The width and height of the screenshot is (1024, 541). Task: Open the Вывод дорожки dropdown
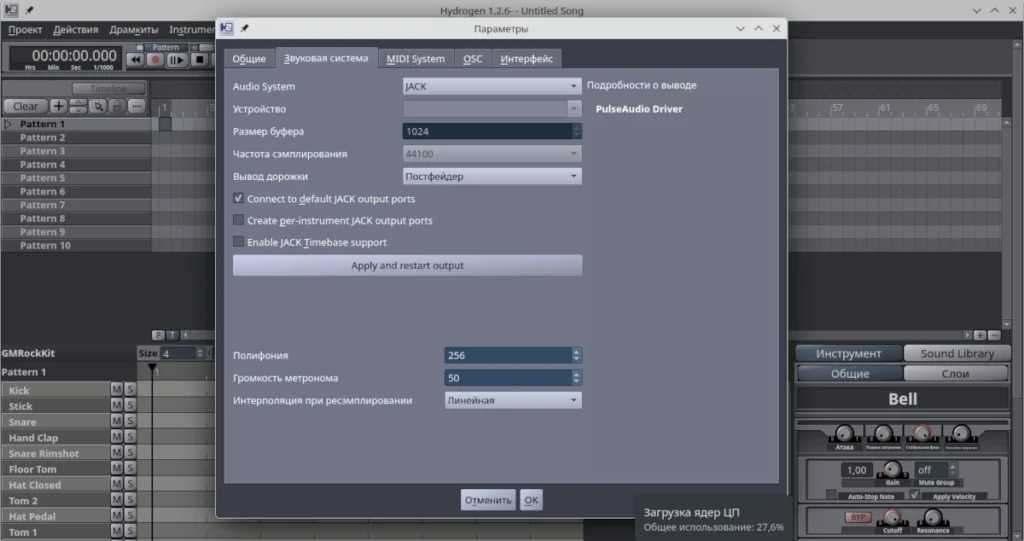pos(492,176)
